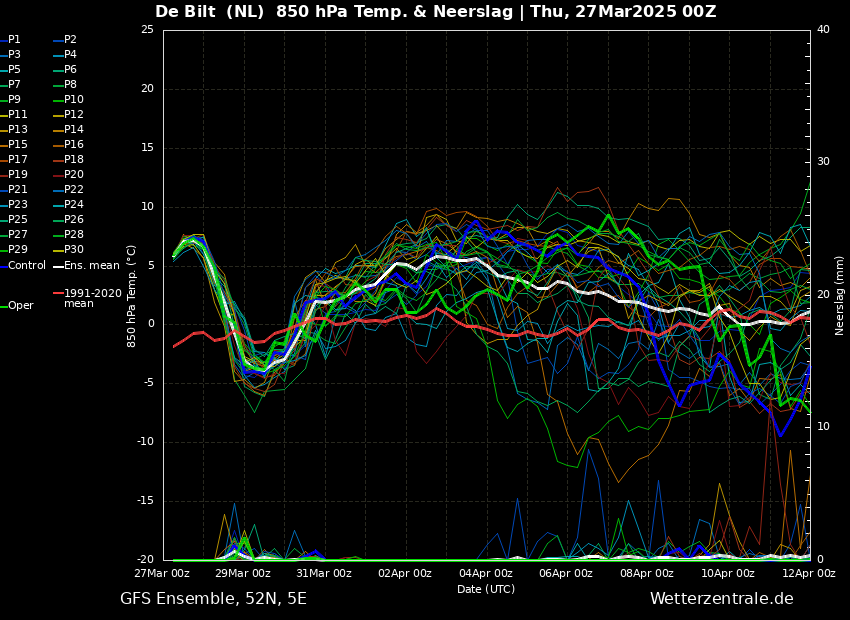
Task: Select the P8 legend label
Action: click(70, 85)
